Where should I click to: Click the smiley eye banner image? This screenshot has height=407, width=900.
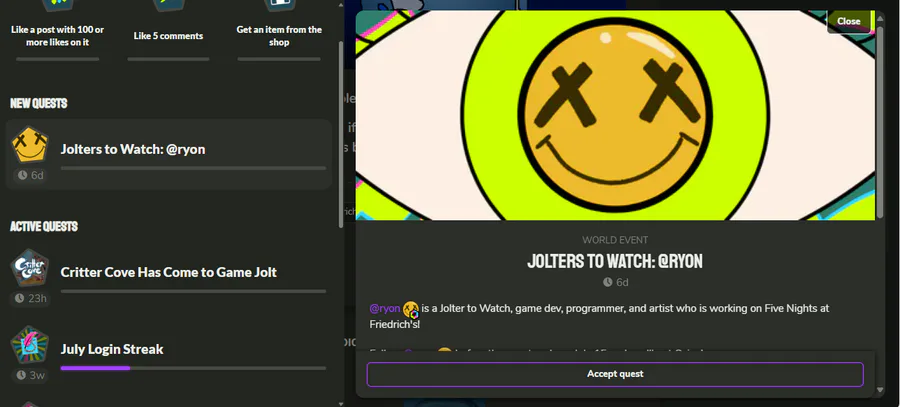(x=615, y=115)
